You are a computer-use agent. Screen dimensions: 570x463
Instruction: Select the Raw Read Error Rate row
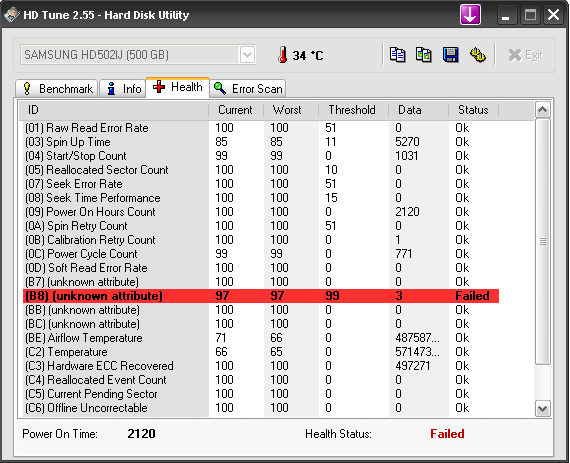tap(261, 128)
